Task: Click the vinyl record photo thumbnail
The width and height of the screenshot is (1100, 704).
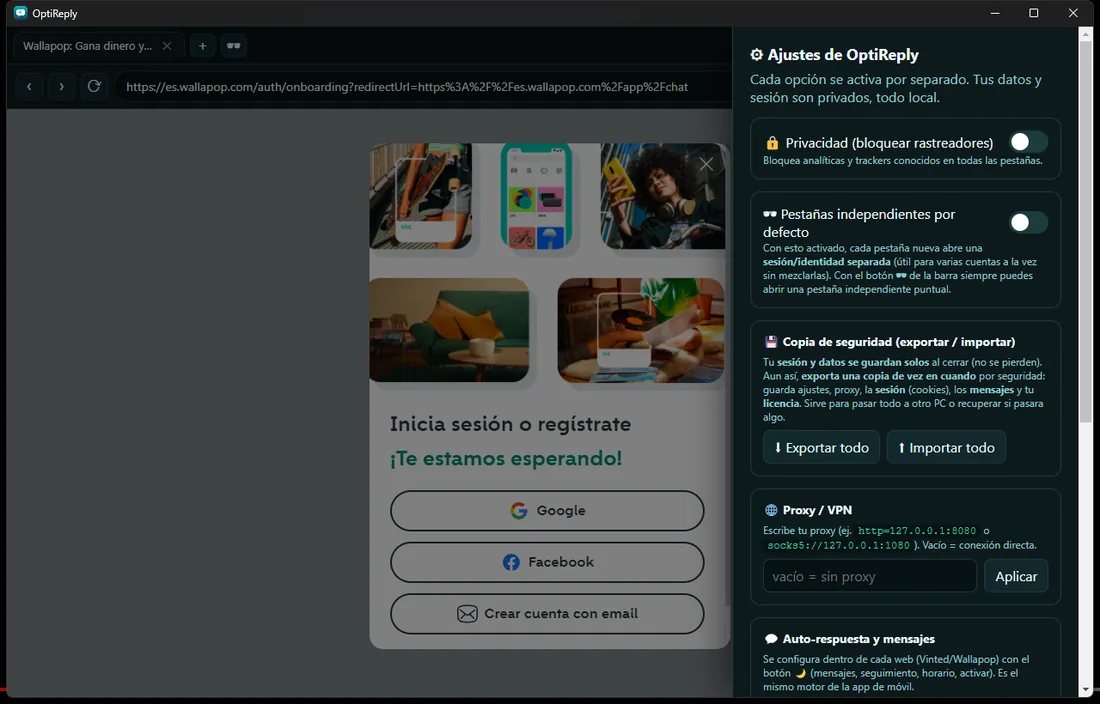Action: 641,330
